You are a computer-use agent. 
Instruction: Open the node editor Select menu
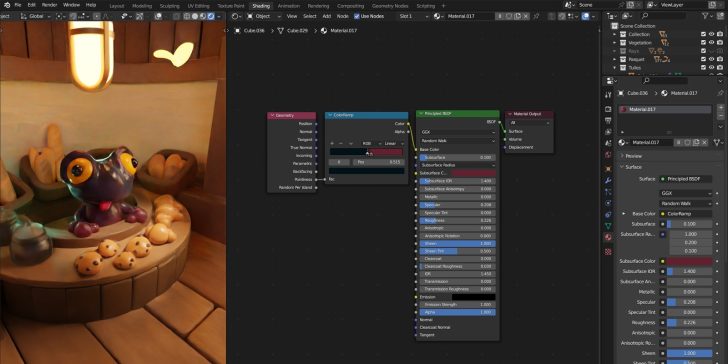pyautogui.click(x=310, y=16)
